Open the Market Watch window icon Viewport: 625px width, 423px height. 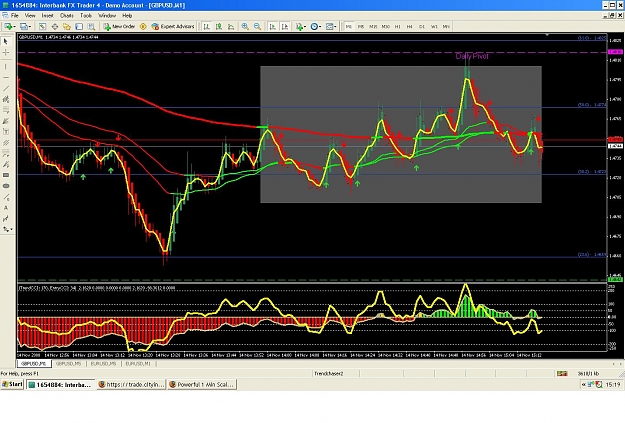(x=42, y=26)
